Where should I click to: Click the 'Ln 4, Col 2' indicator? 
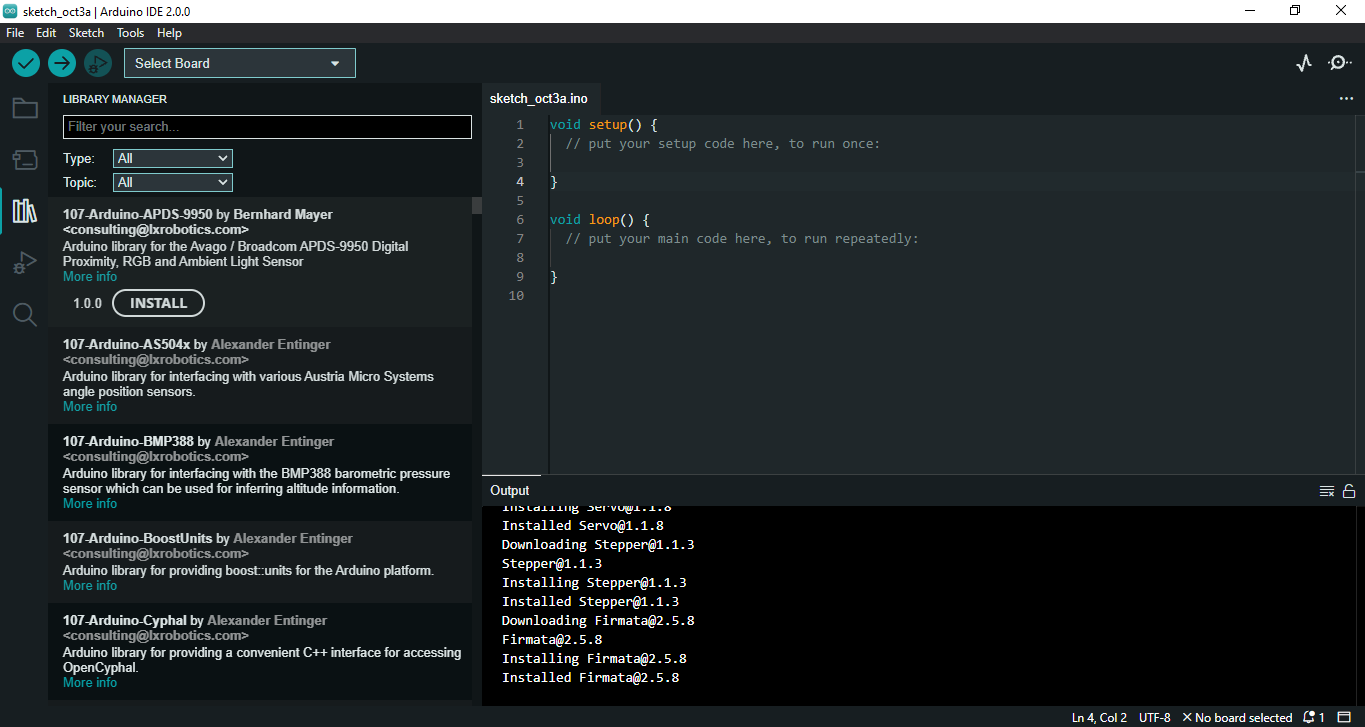(1099, 717)
